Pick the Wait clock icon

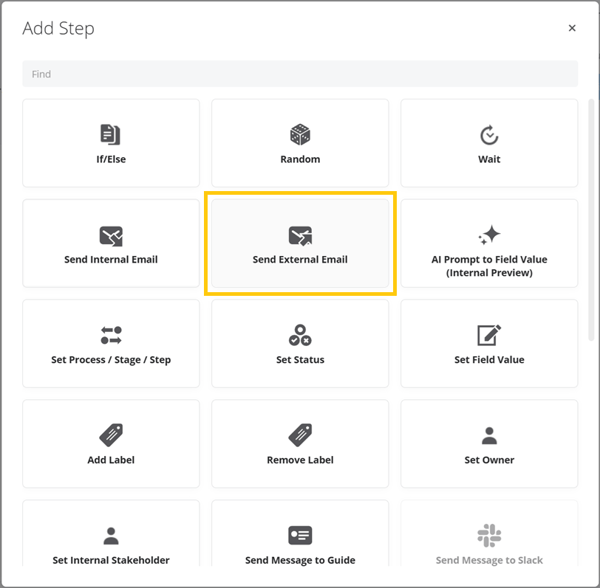pyautogui.click(x=489, y=135)
